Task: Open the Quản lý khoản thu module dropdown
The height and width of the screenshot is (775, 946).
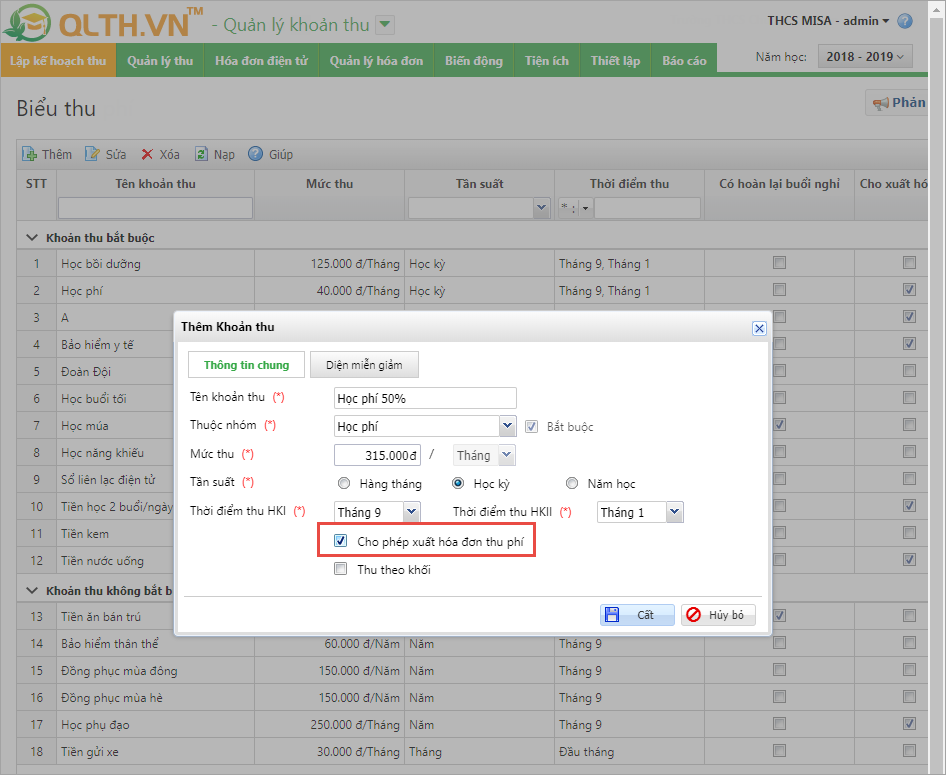Action: [385, 25]
